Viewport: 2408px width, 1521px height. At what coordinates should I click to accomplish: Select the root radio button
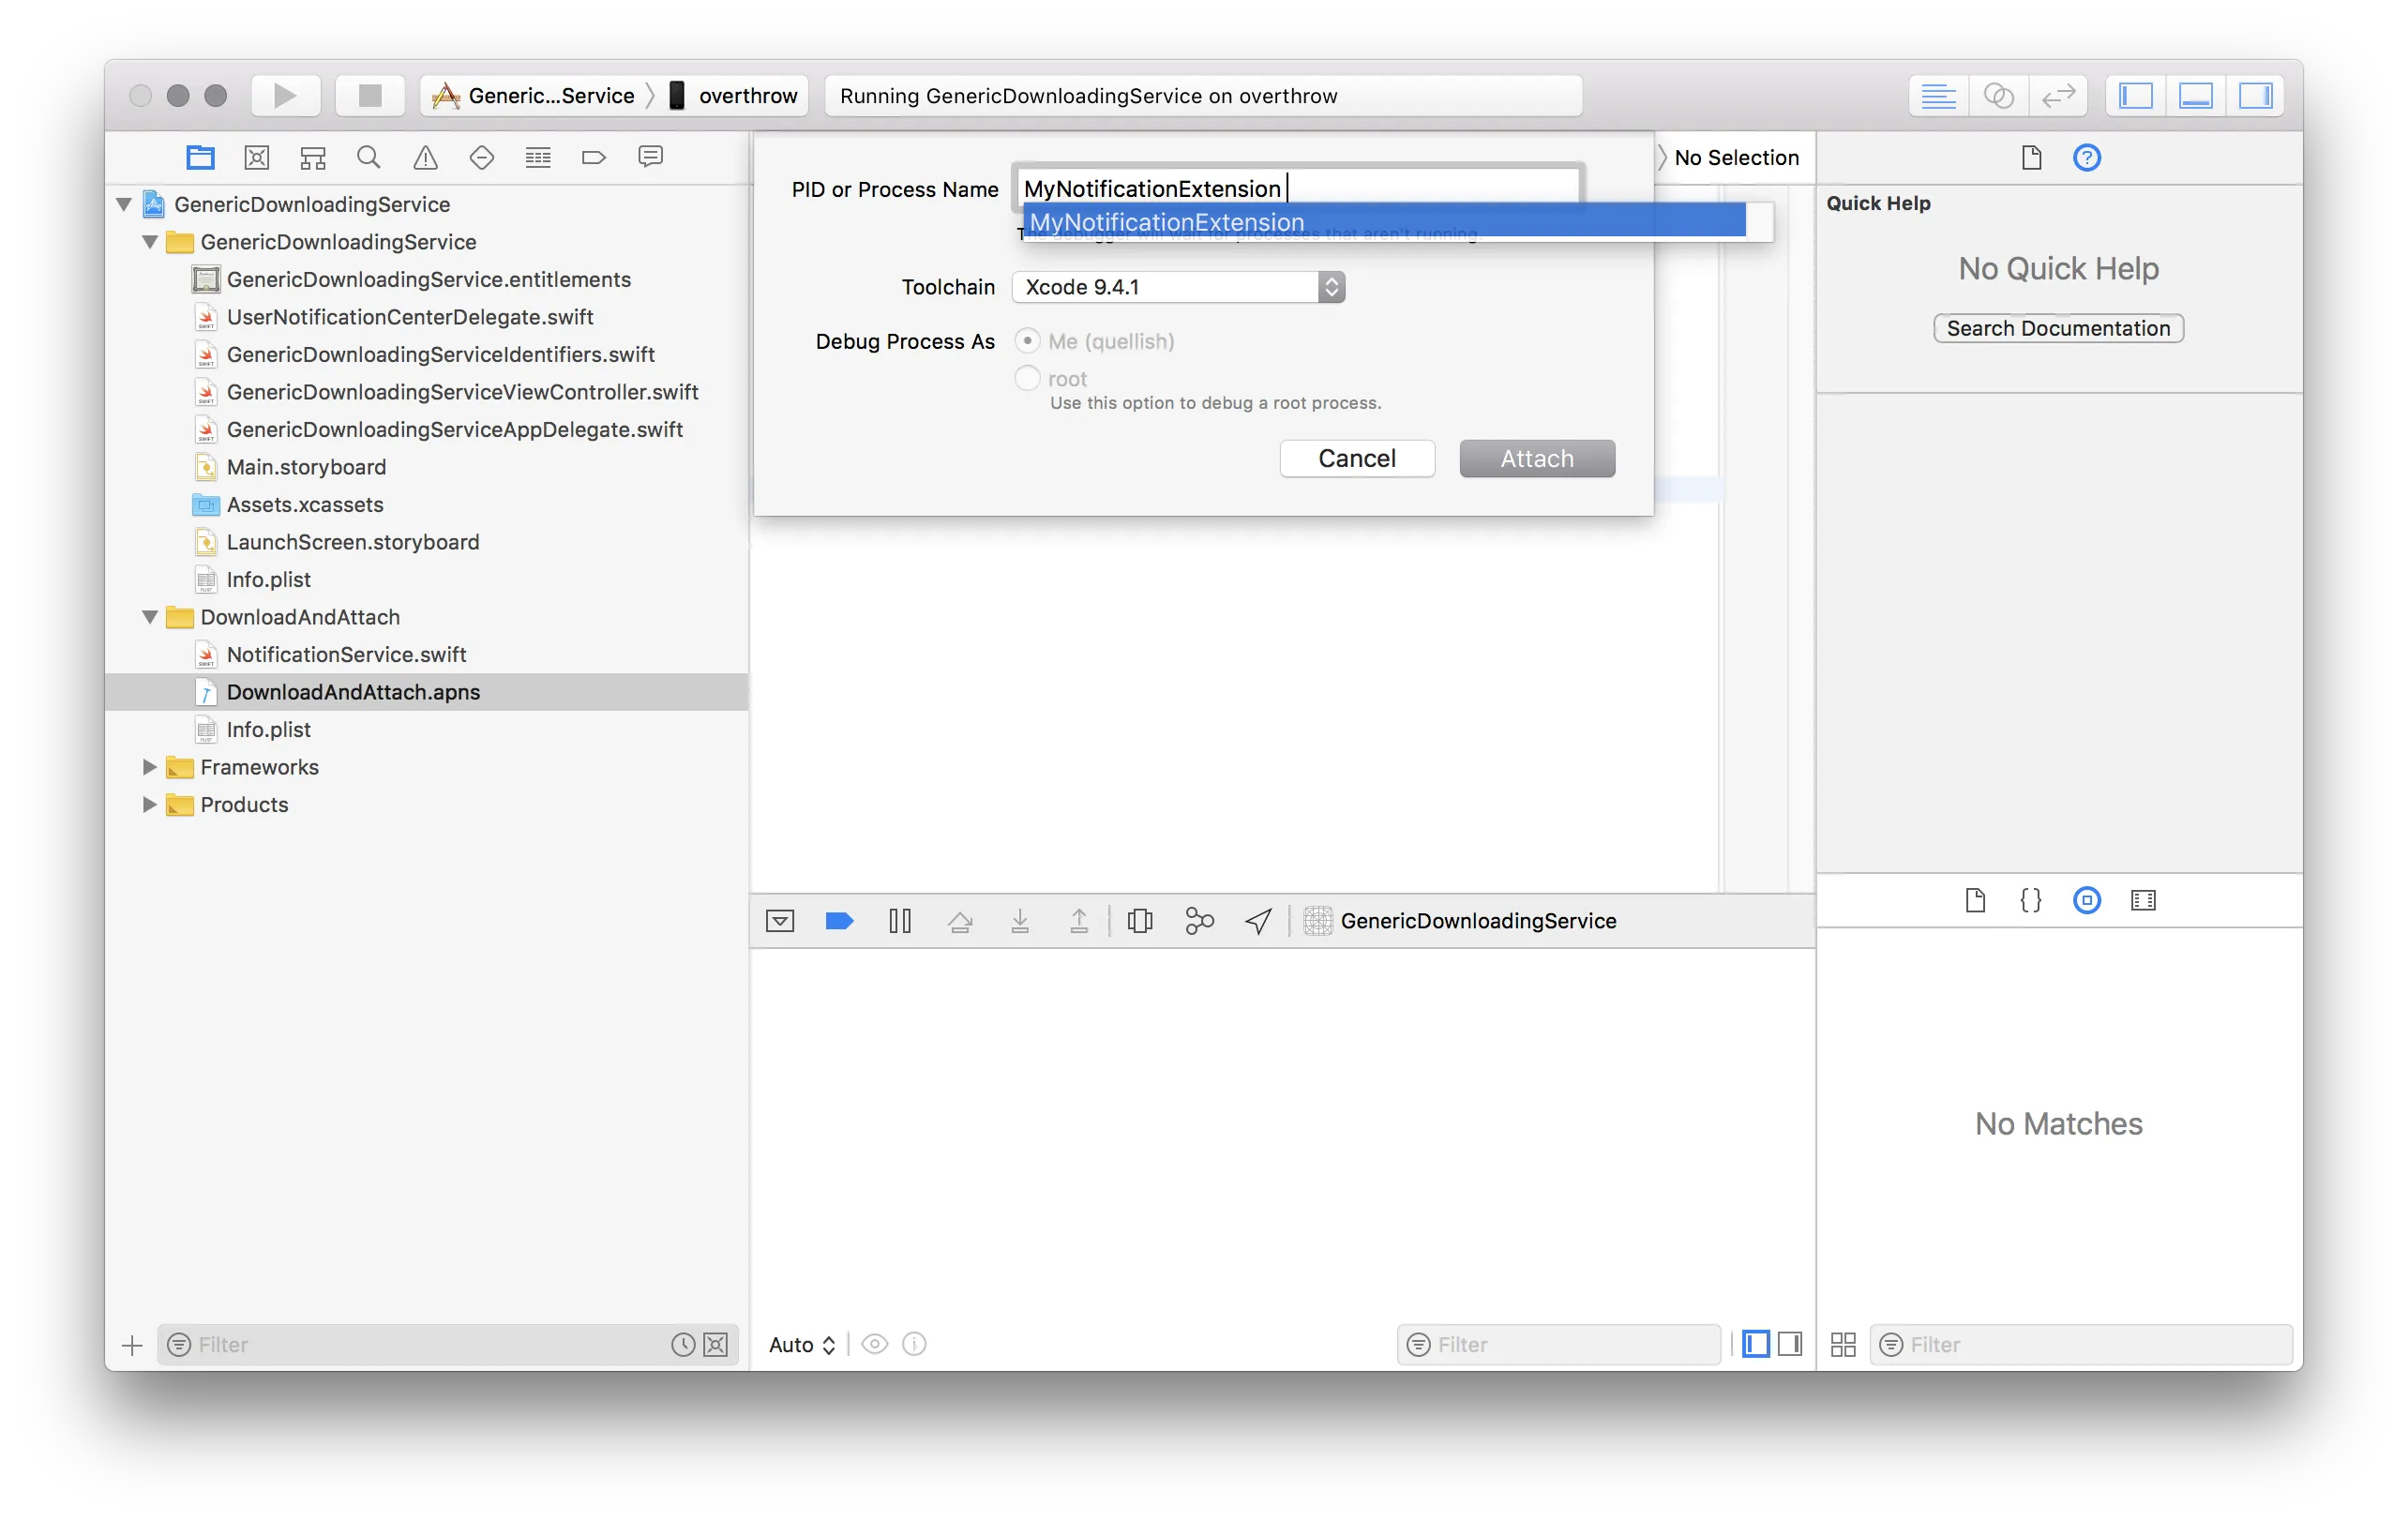pyautogui.click(x=1027, y=378)
